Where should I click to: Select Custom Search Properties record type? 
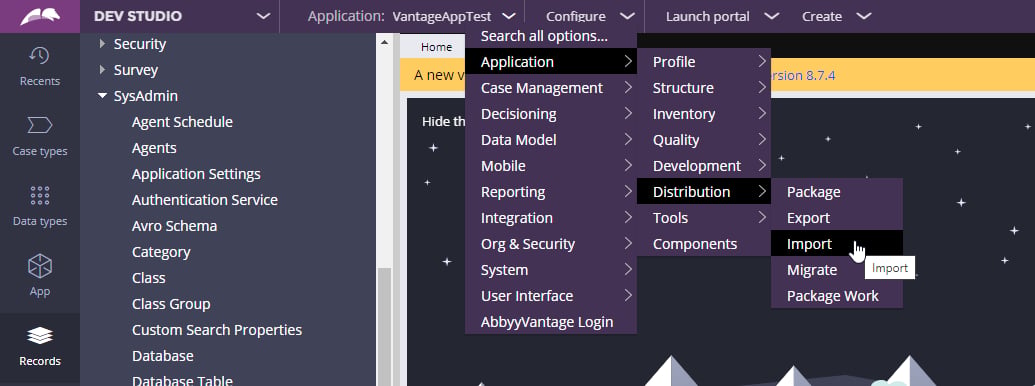tap(217, 330)
